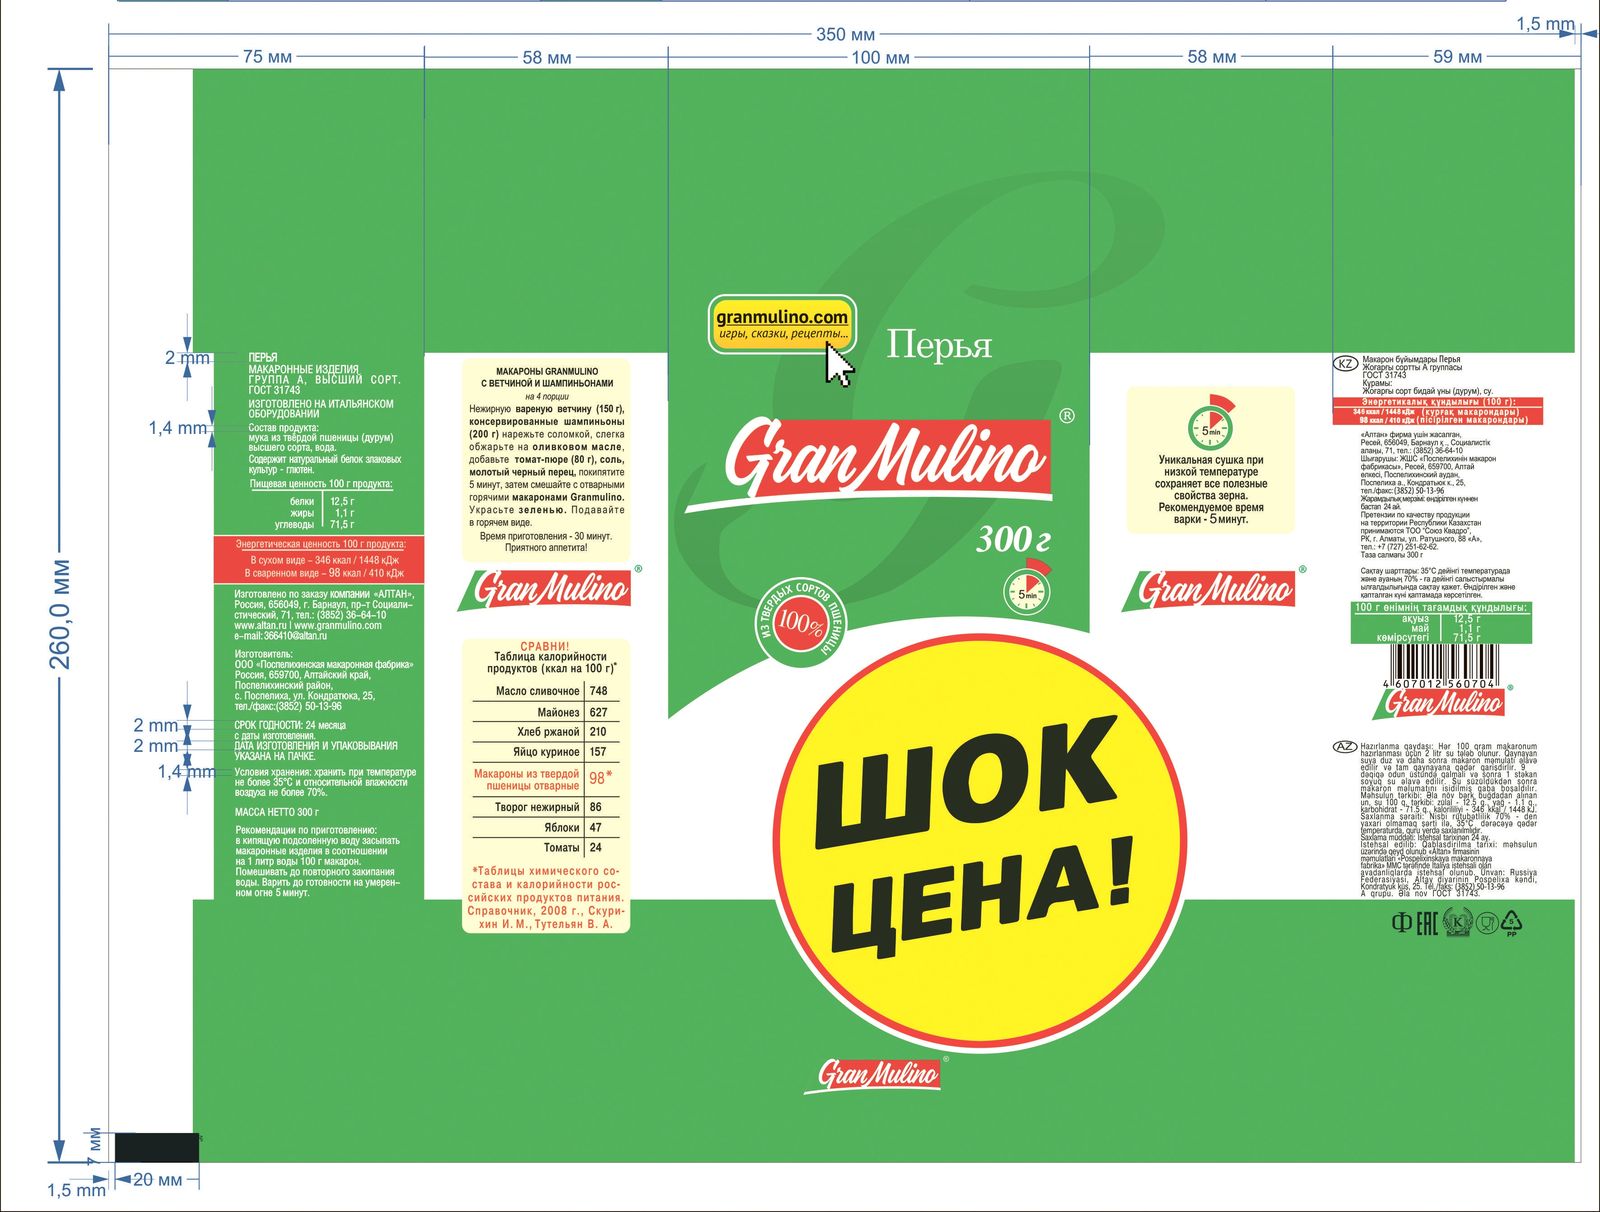Select the PP recycling triangle symbol
Image resolution: width=1600 pixels, height=1212 pixels.
click(x=1512, y=922)
